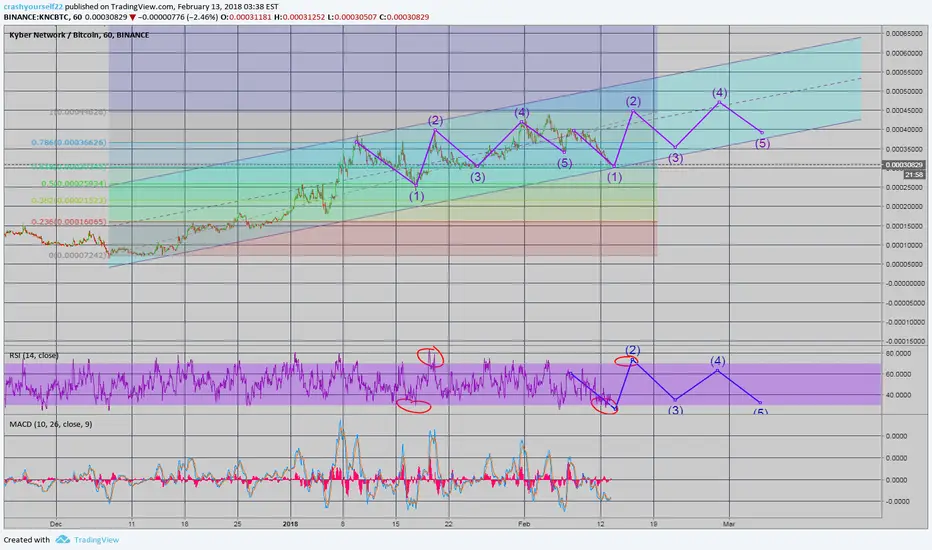
Task: Click the change value −0.00000776 (−2.46%)
Action: [178, 17]
